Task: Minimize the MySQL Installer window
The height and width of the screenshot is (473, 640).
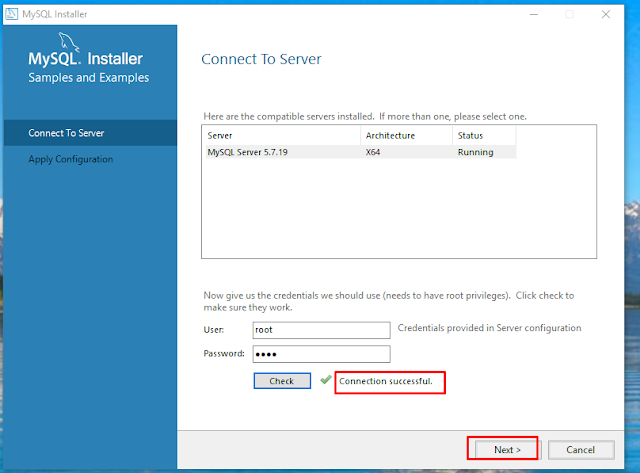Action: [534, 14]
